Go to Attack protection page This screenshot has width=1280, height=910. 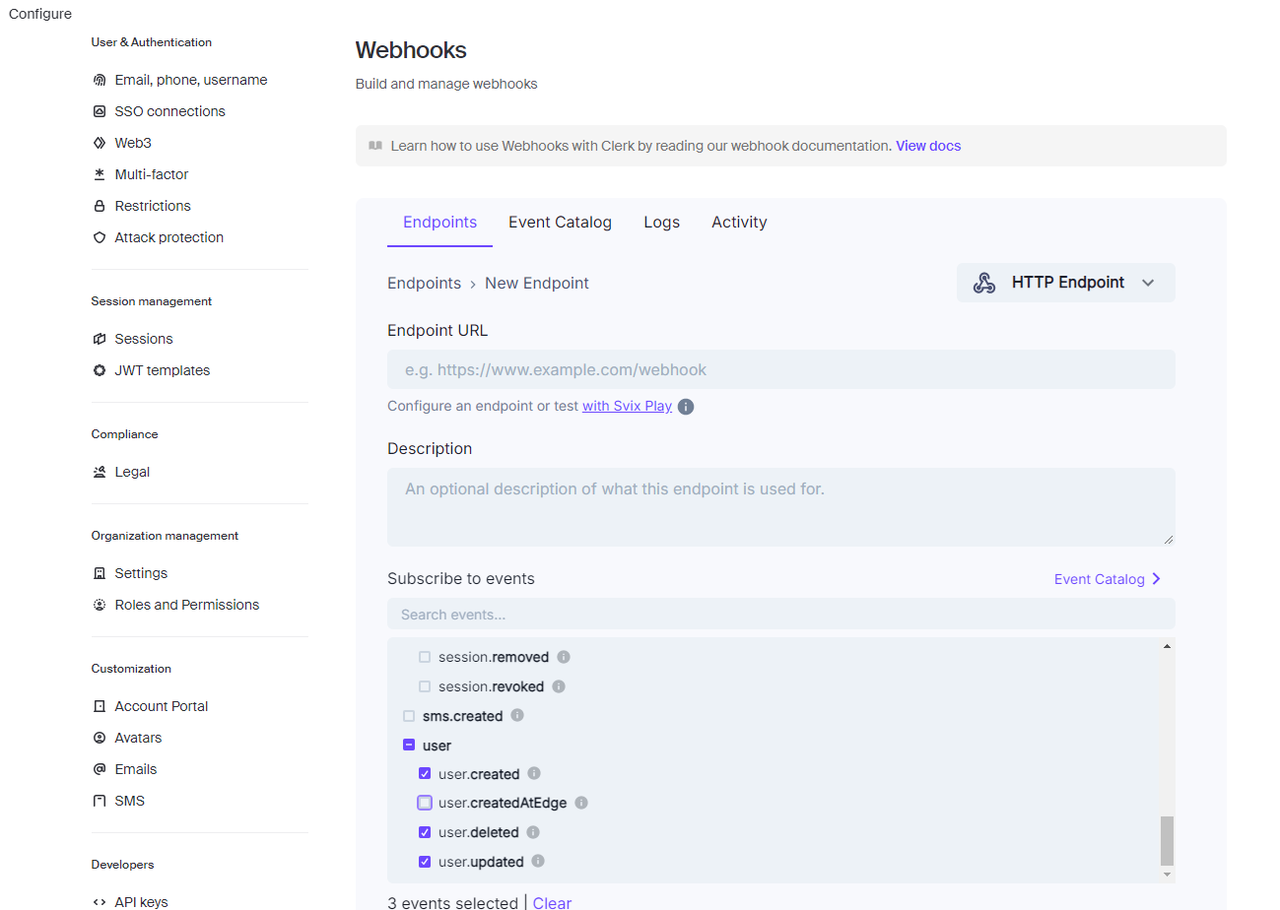coord(169,237)
